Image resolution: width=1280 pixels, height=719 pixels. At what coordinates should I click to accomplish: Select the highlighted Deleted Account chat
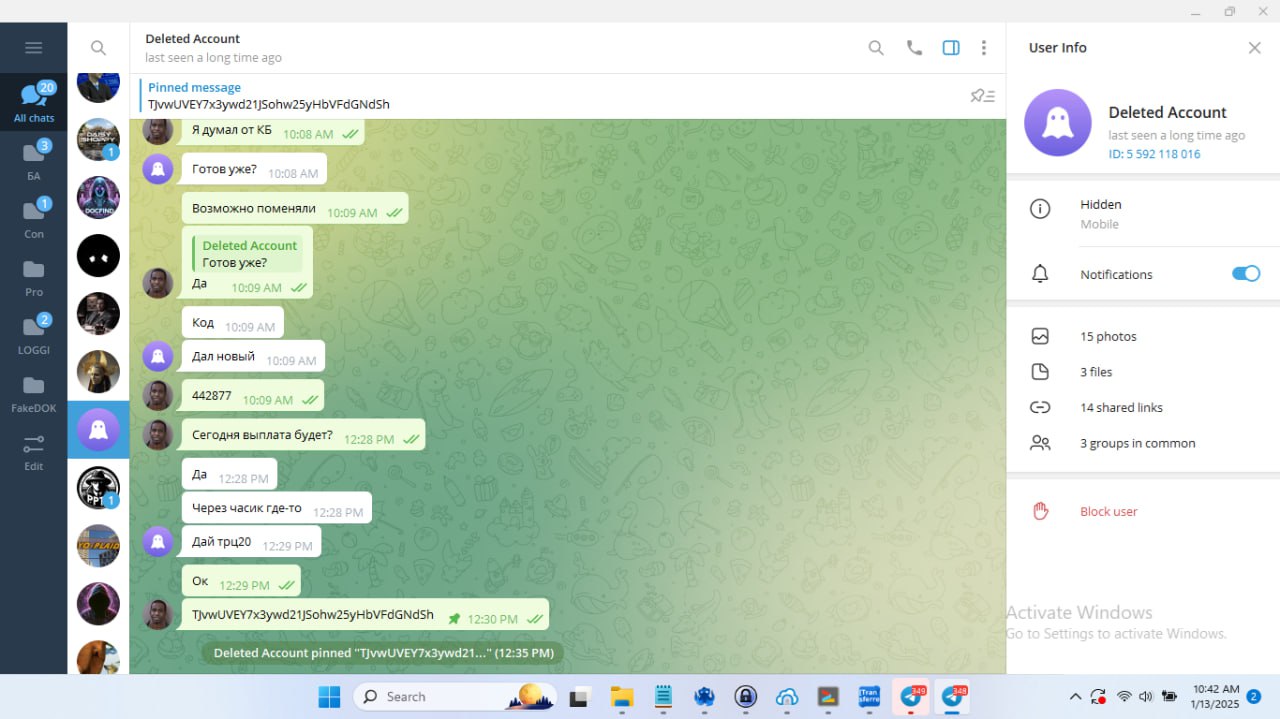(x=98, y=430)
